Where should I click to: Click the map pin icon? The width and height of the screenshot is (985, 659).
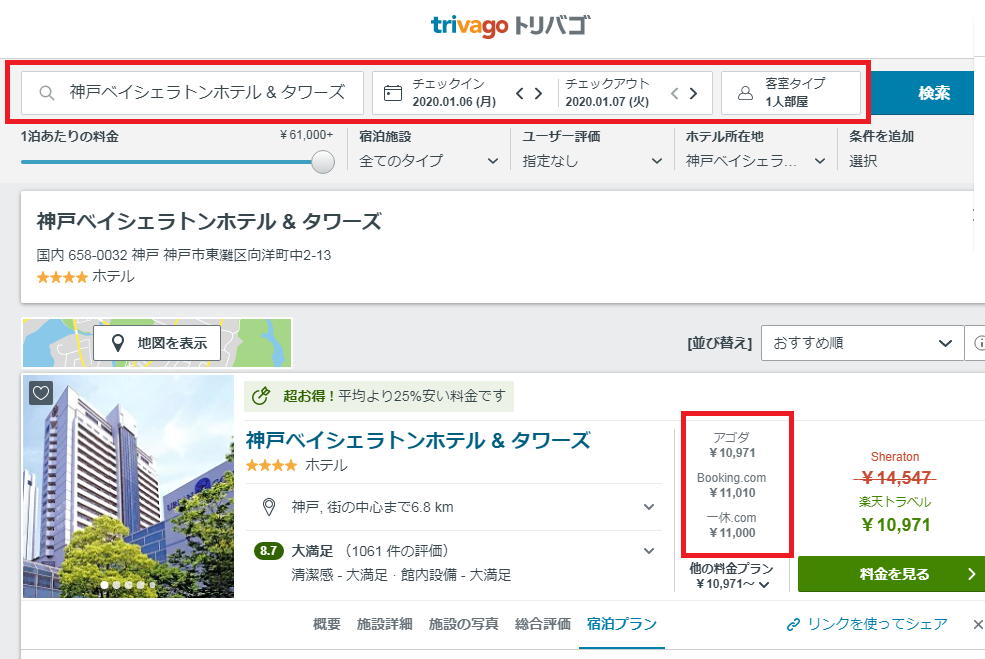click(x=117, y=343)
